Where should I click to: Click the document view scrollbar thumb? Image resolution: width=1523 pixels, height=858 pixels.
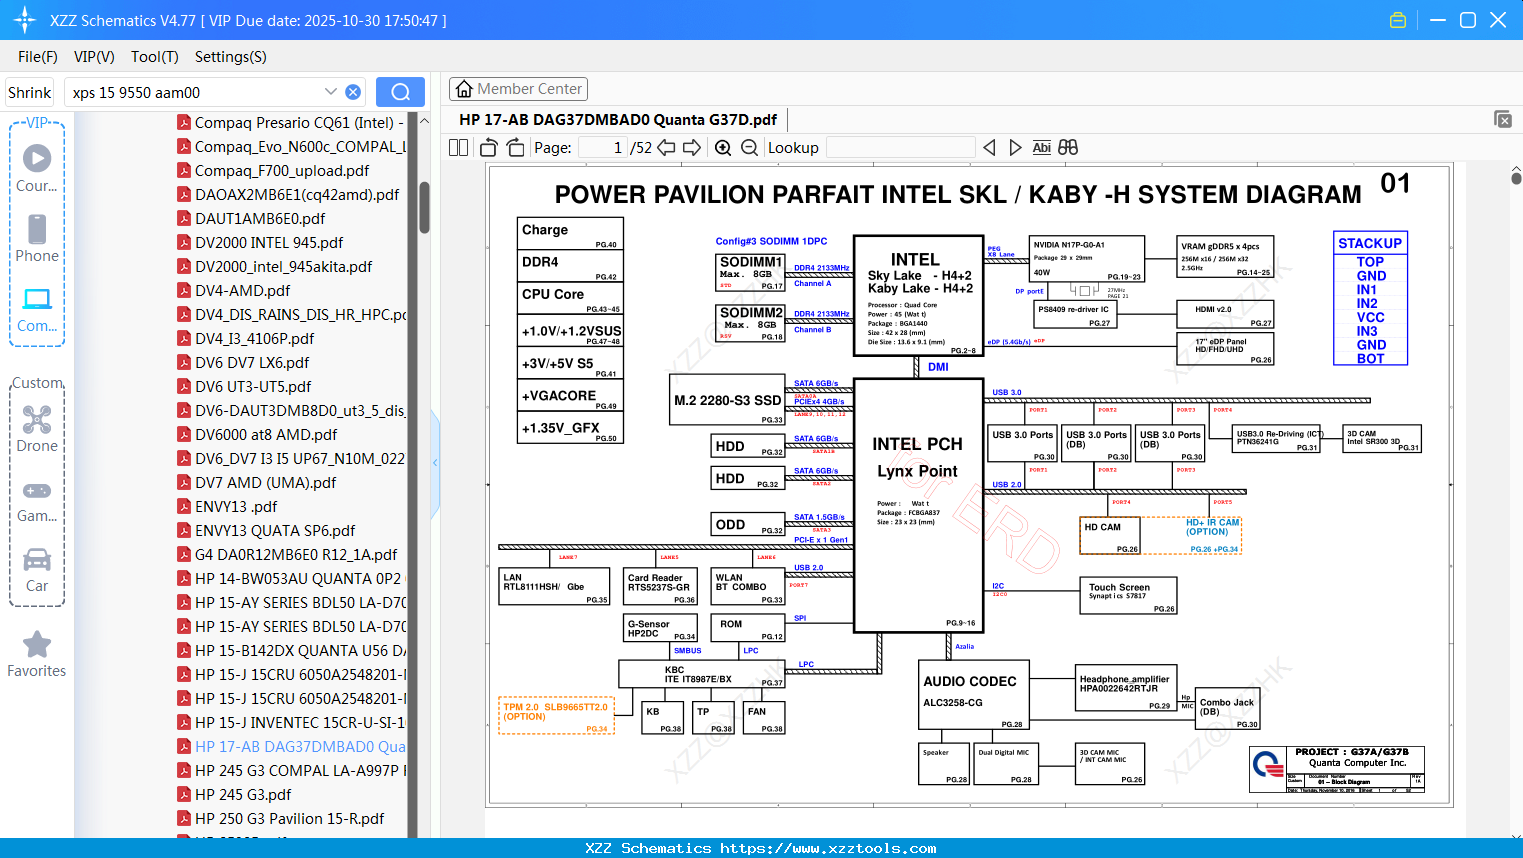point(1516,178)
